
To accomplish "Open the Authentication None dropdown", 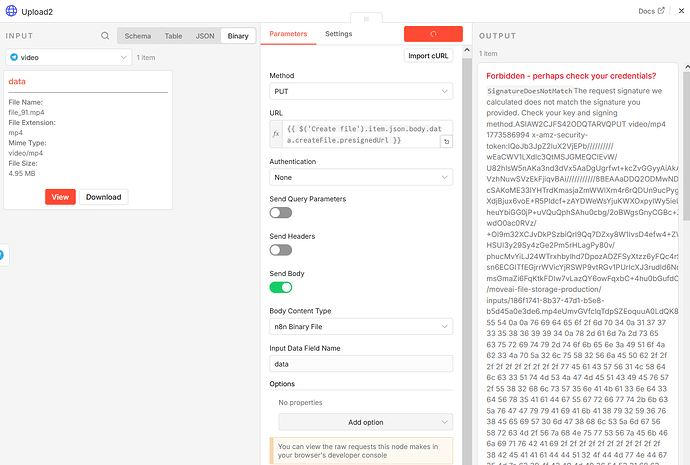I will (361, 177).
